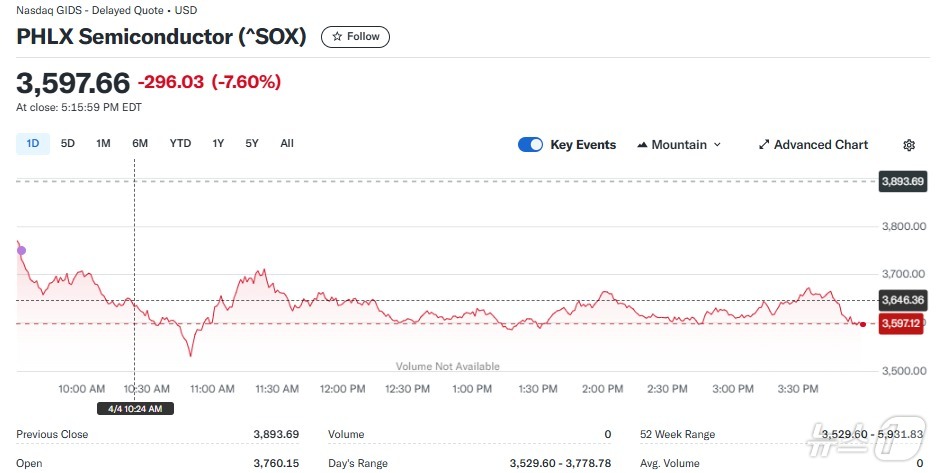Viewport: 936px width, 473px height.
Task: Click the PHLX Semiconductor (^SOX) title
Action: [x=161, y=37]
